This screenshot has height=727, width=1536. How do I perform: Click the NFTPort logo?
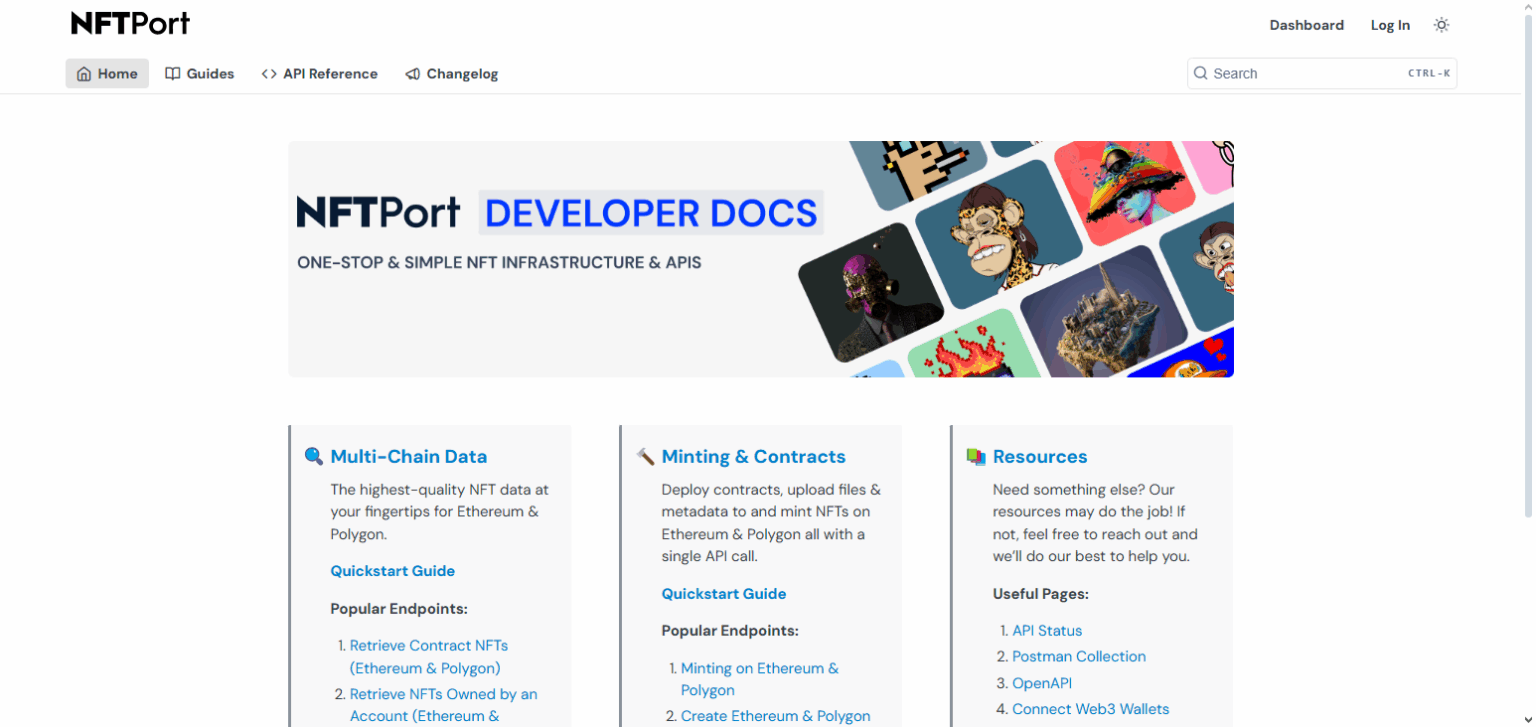click(x=129, y=22)
